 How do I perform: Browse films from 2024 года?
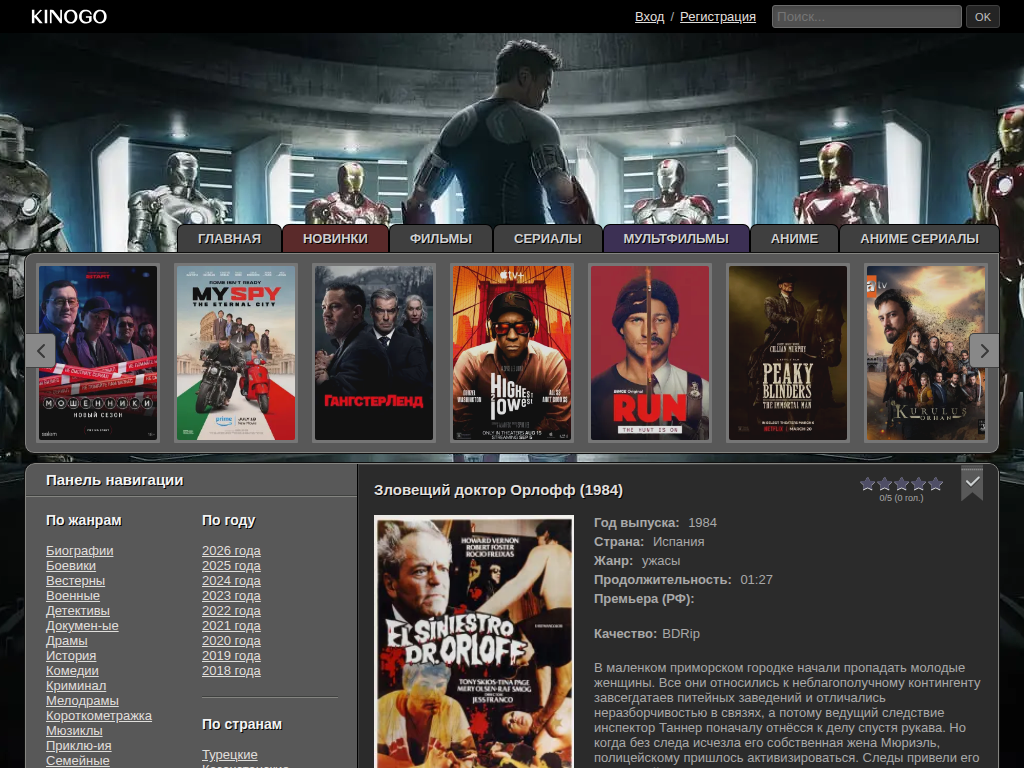pos(231,581)
